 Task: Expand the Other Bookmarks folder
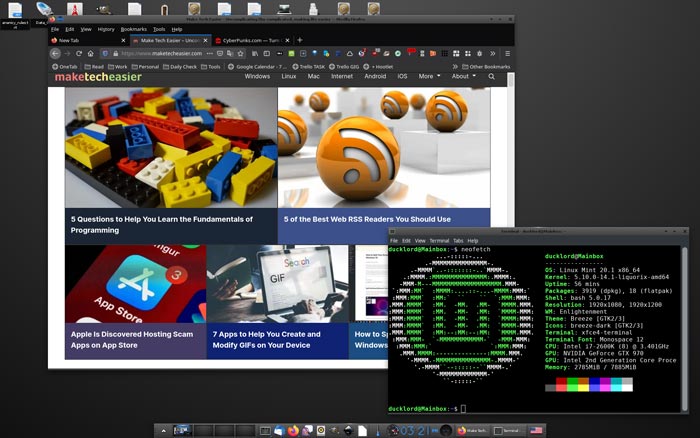point(487,66)
